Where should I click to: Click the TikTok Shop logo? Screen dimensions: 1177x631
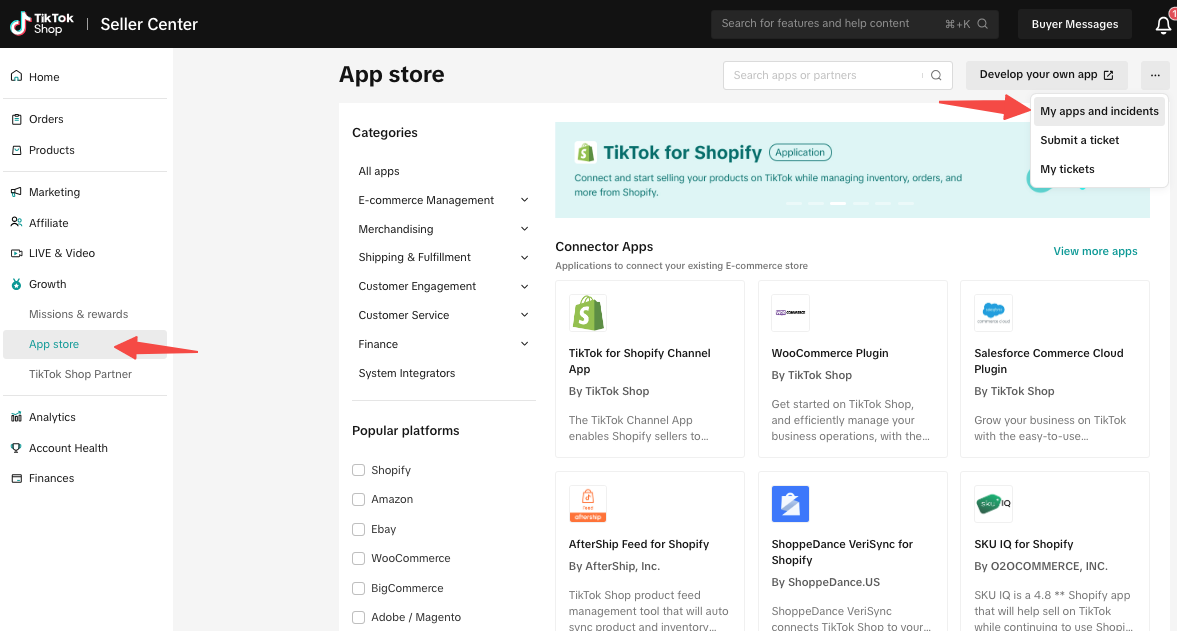[42, 24]
